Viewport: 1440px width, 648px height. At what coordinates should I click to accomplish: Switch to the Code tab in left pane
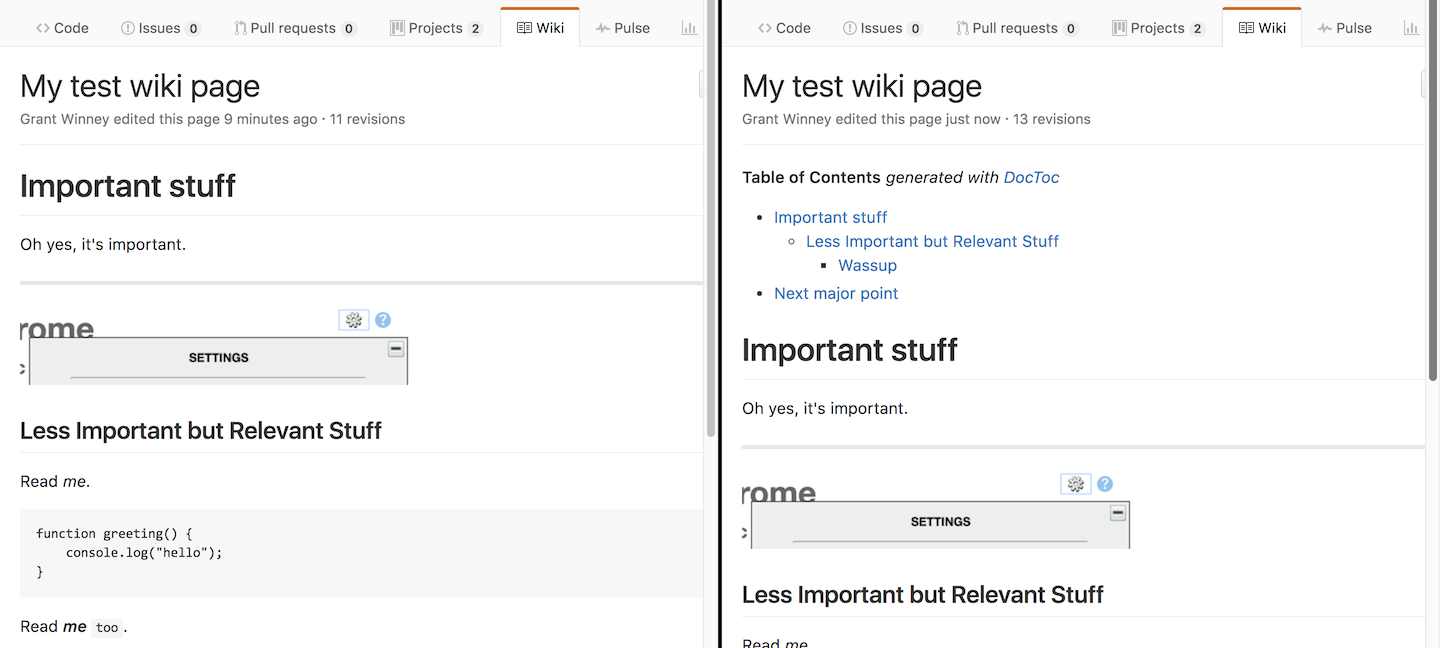(62, 28)
